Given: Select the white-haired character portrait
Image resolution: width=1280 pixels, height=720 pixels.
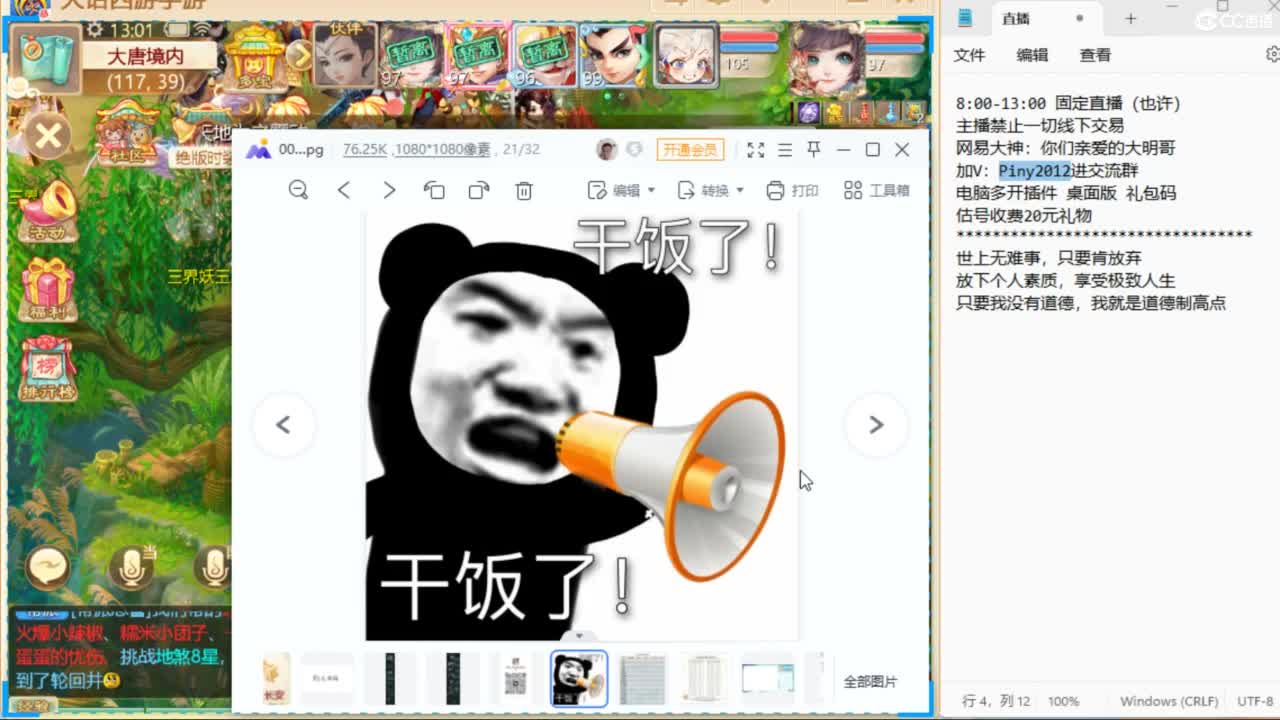Looking at the screenshot, I should (685, 55).
